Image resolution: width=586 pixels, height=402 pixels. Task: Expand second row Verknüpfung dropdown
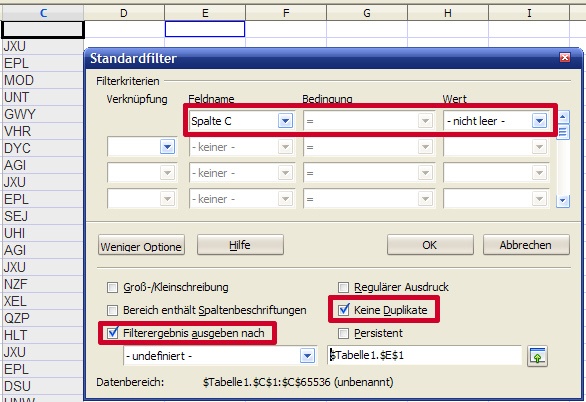click(167, 147)
